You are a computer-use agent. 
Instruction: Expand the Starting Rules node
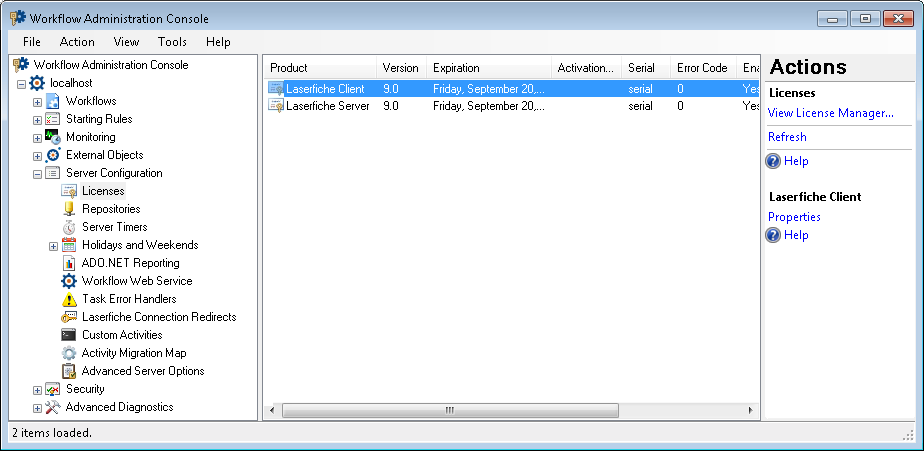(37, 120)
